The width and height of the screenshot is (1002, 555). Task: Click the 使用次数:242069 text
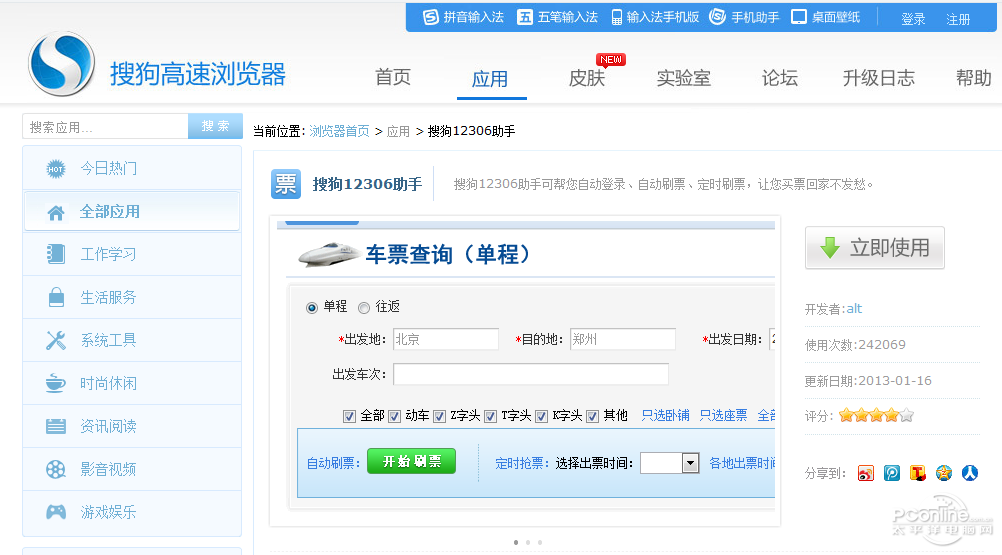[x=855, y=345]
